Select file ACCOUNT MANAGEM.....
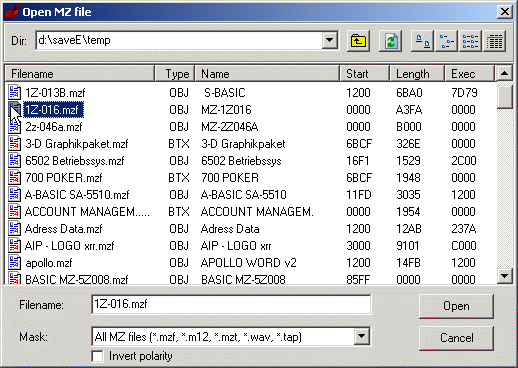The height and width of the screenshot is (368, 518). [x=87, y=212]
